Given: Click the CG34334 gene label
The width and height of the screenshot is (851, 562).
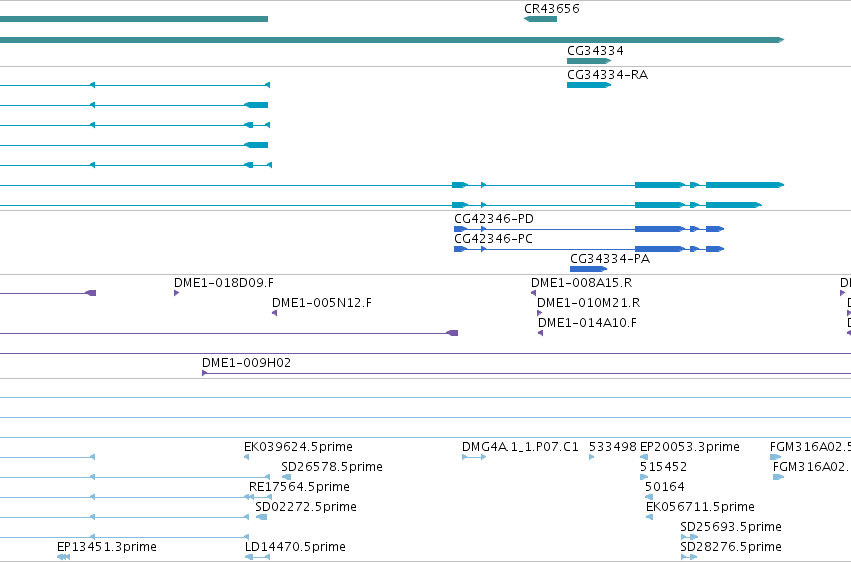Looking at the screenshot, I should (595, 50).
